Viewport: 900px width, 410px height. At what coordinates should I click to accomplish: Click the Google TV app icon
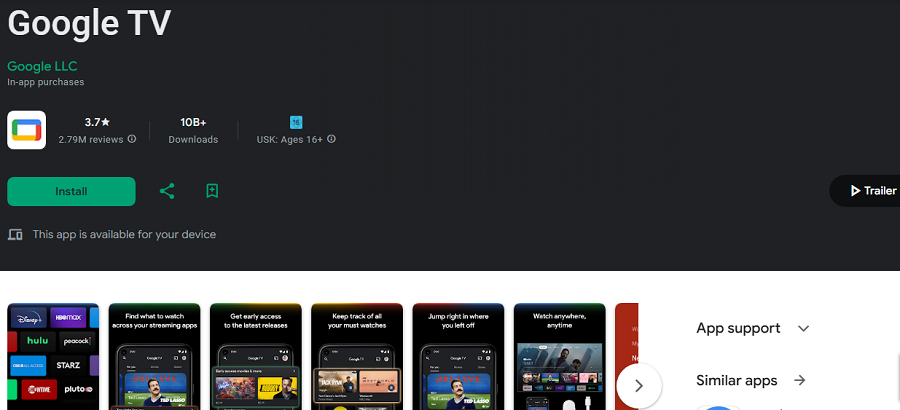(x=26, y=130)
